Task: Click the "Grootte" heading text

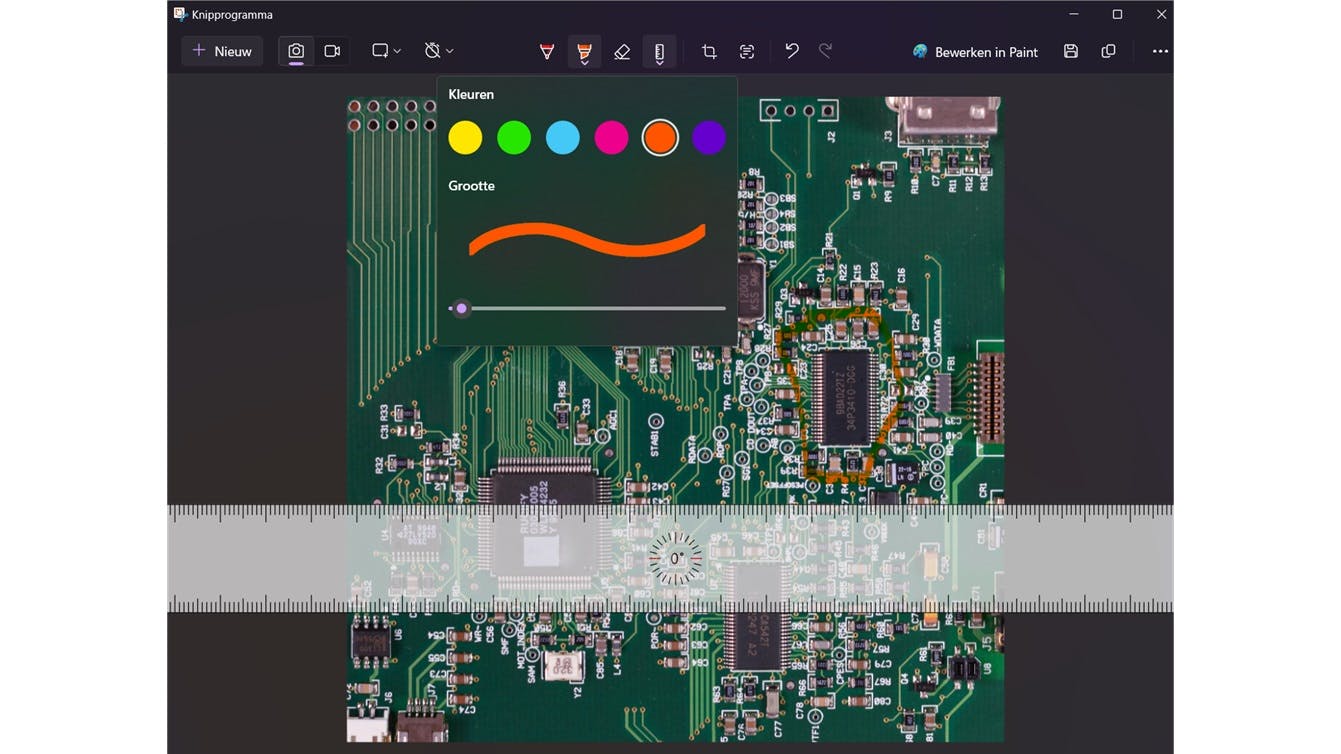Action: point(471,185)
